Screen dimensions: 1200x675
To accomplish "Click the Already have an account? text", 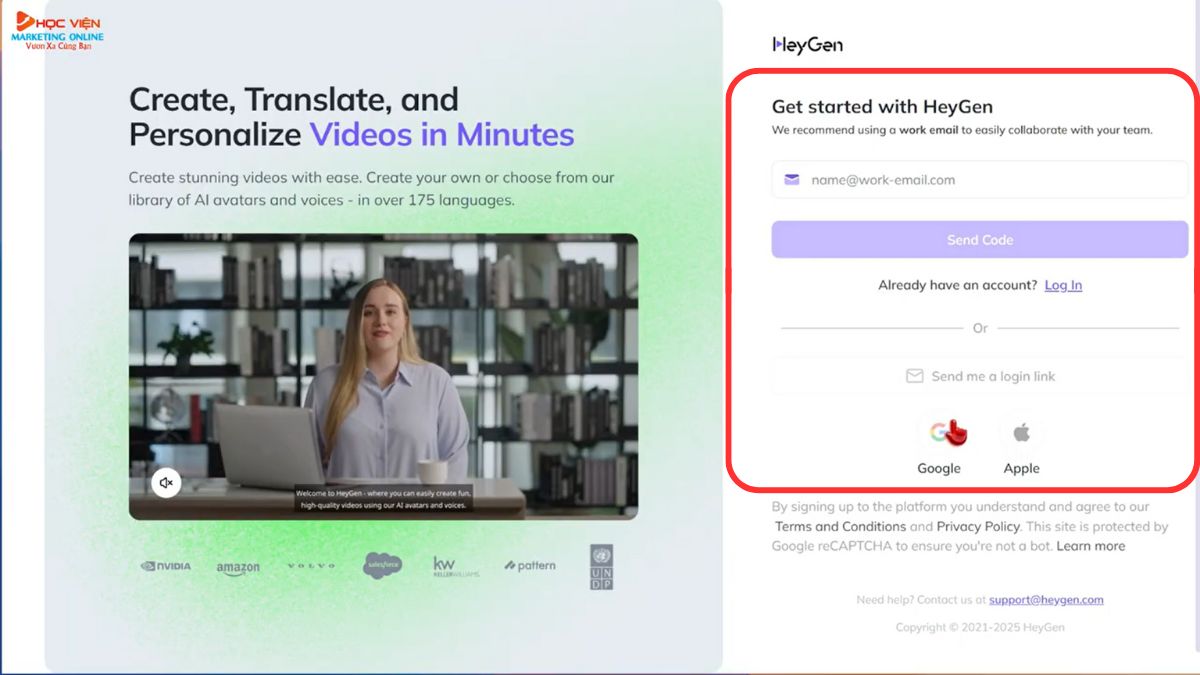I will tap(957, 285).
